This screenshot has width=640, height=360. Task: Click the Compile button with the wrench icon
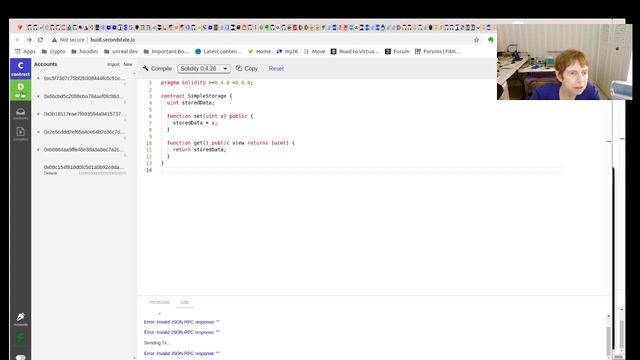(x=157, y=69)
